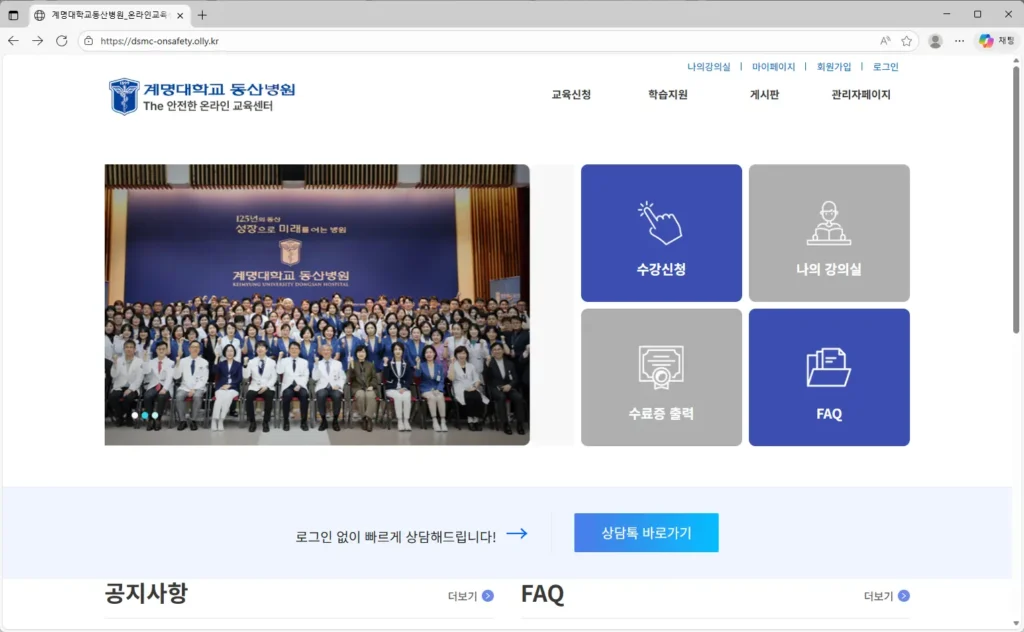Open the 로그인 link
The image size is (1024, 632).
coord(886,66)
